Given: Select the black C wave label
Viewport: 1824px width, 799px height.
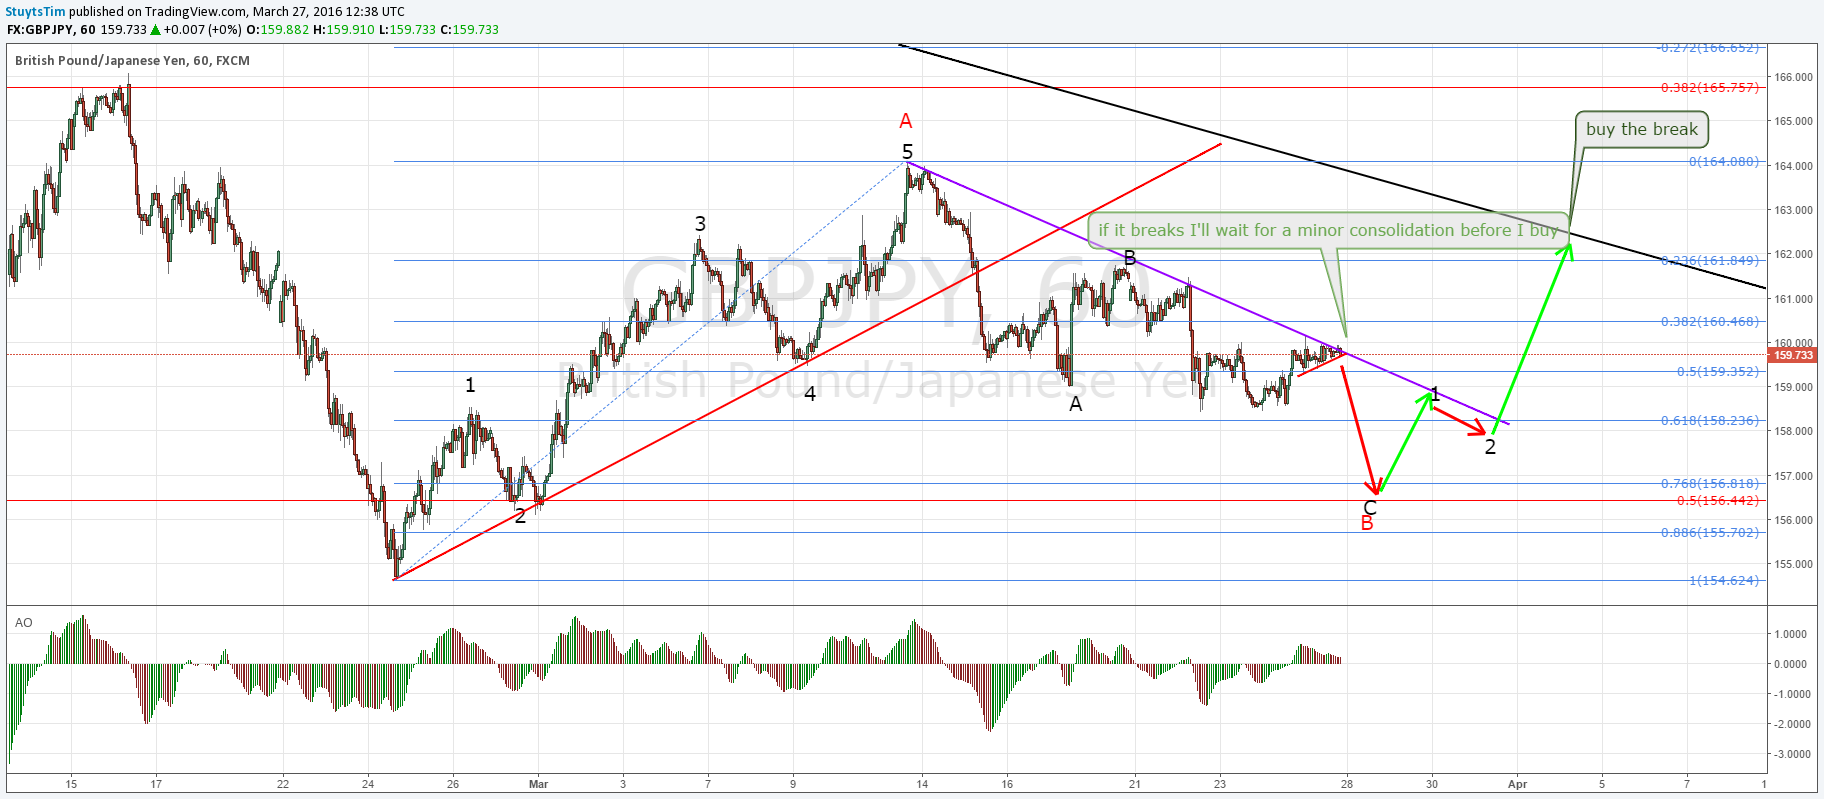Looking at the screenshot, I should [1370, 508].
